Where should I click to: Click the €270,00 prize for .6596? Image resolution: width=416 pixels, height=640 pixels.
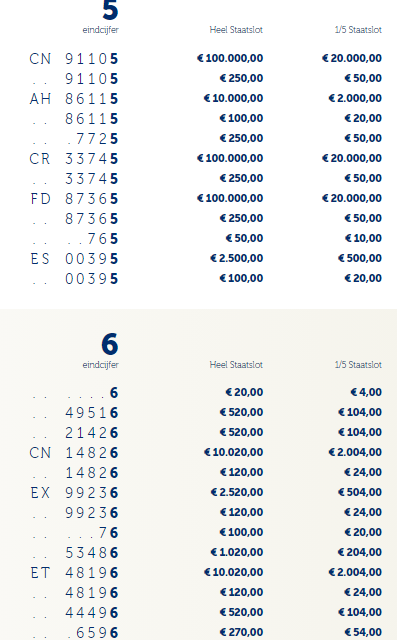241,632
